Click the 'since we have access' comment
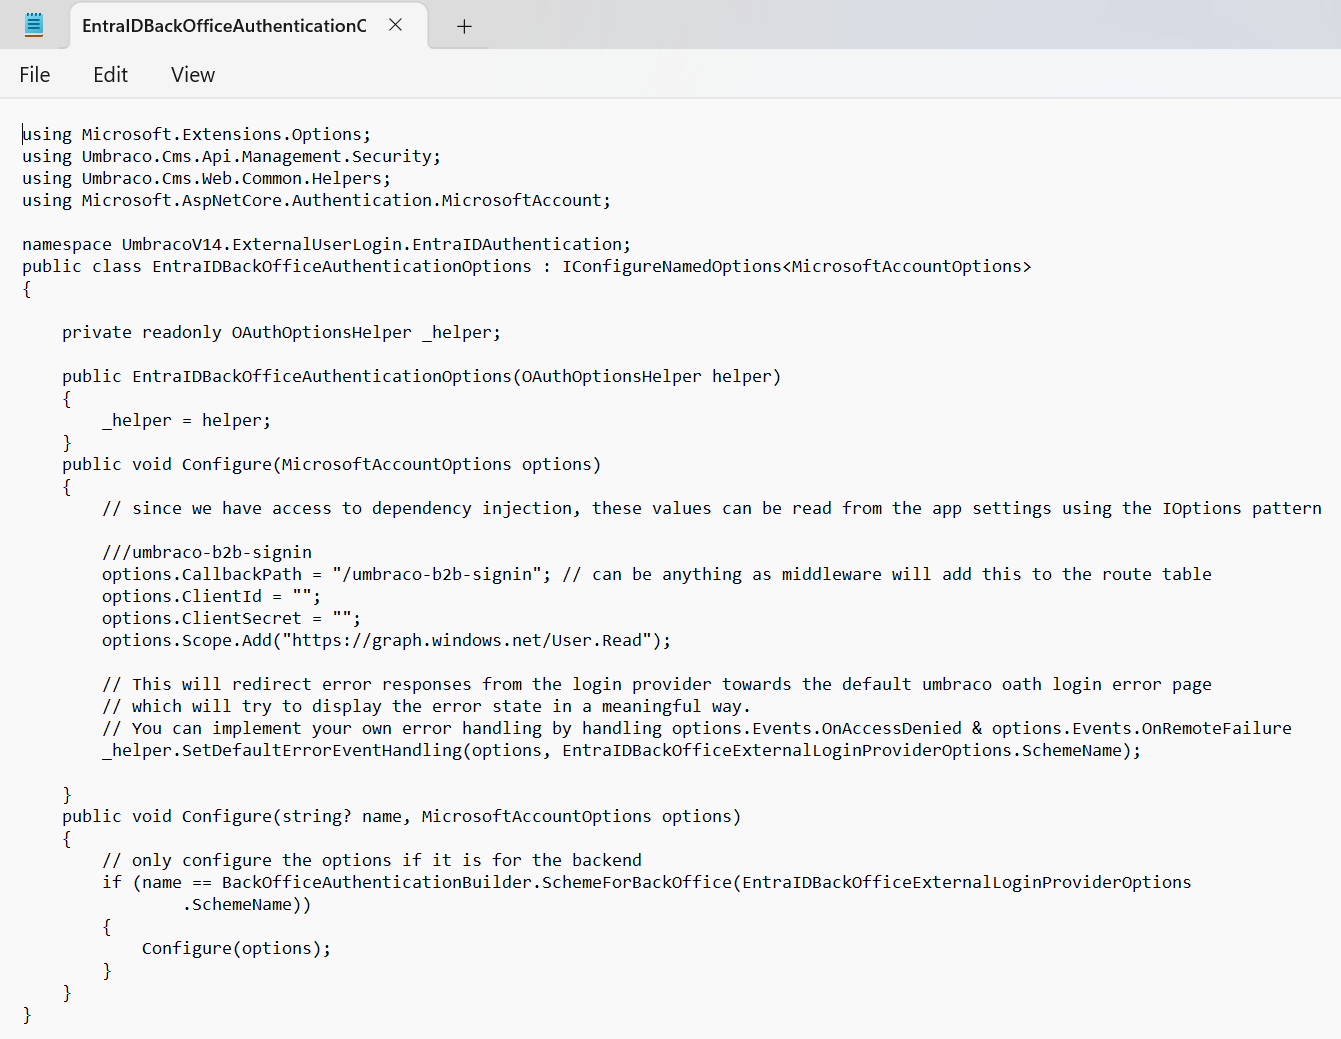 (711, 508)
